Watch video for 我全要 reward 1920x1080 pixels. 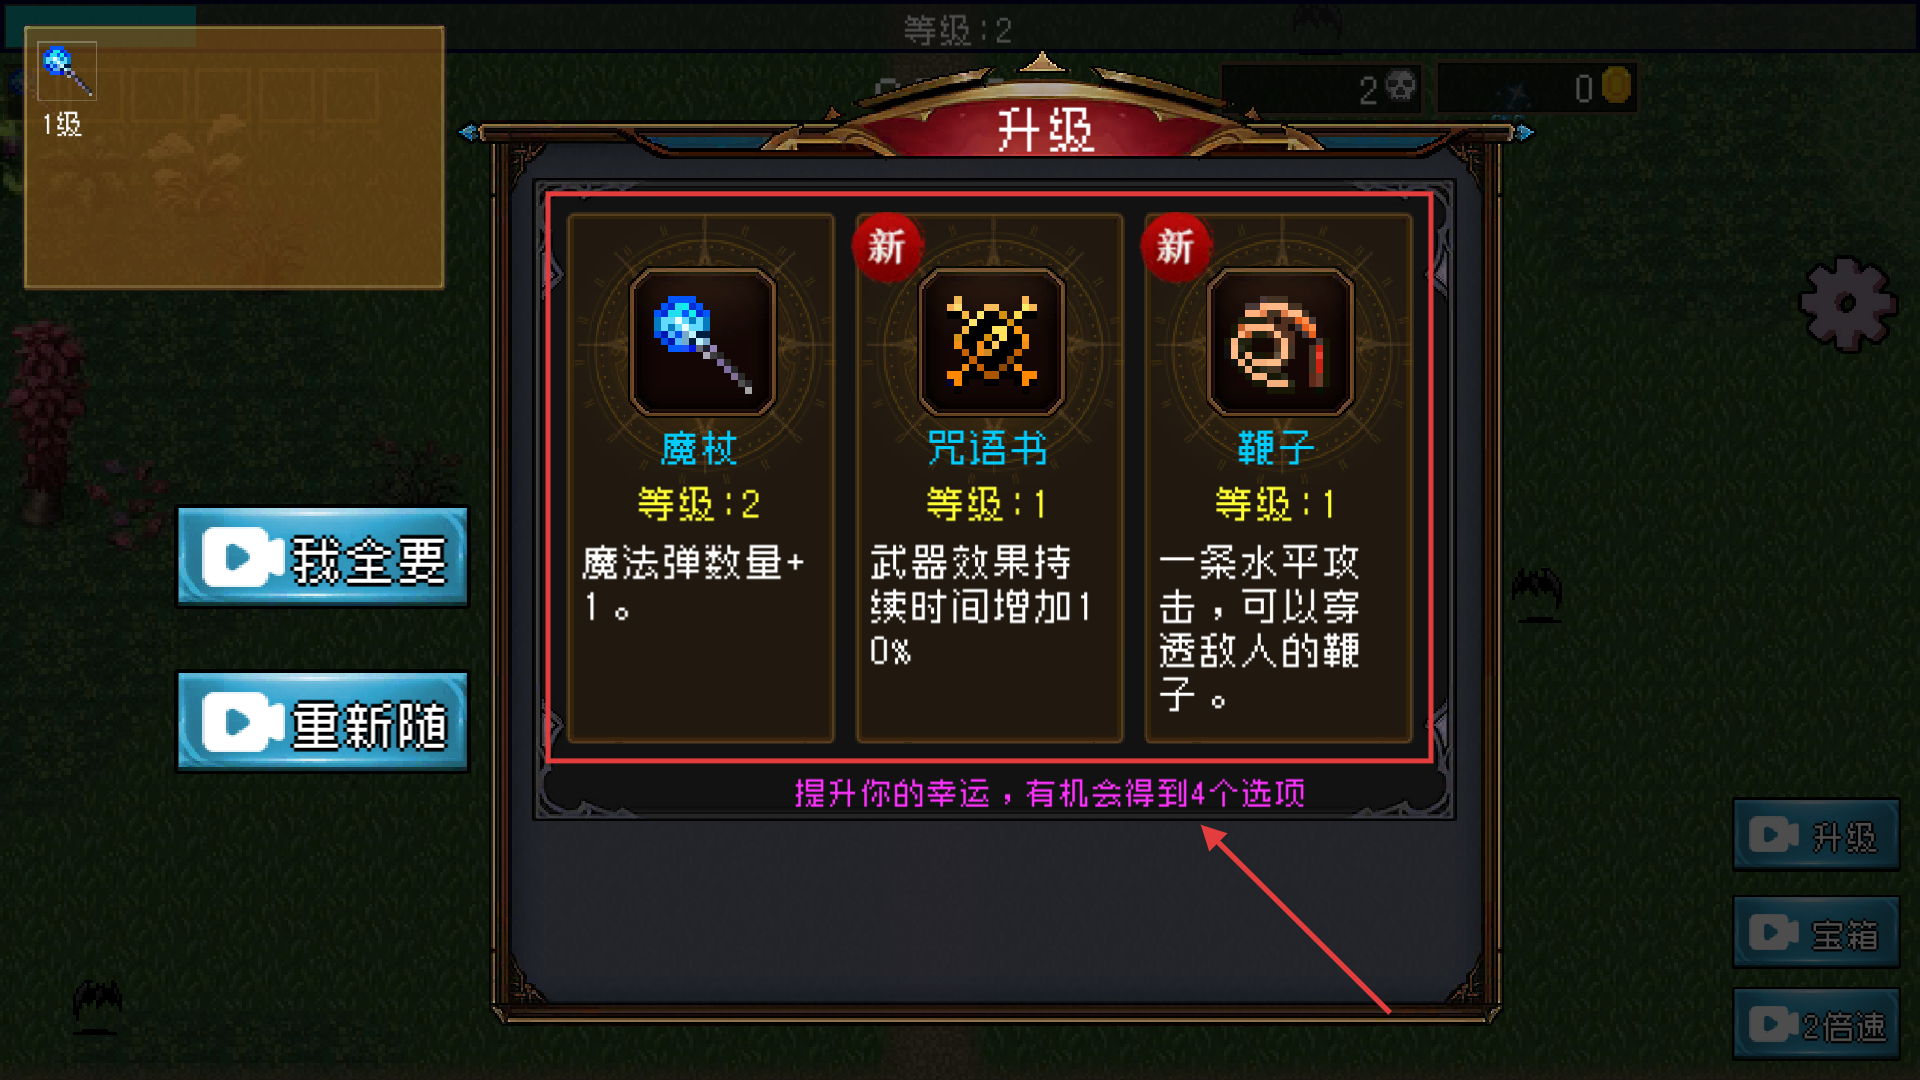pyautogui.click(x=323, y=558)
